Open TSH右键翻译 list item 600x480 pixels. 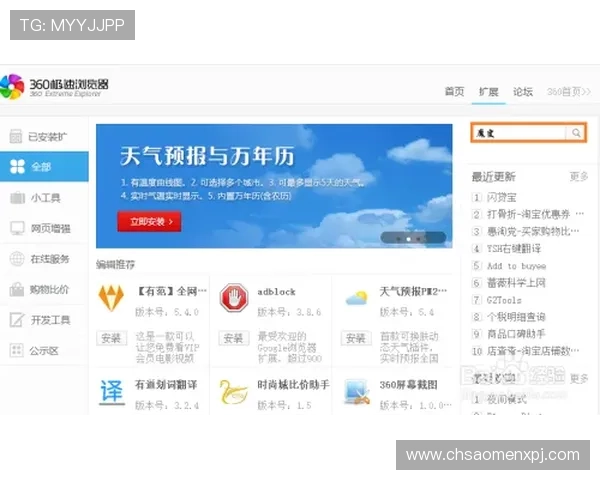pyautogui.click(x=514, y=248)
